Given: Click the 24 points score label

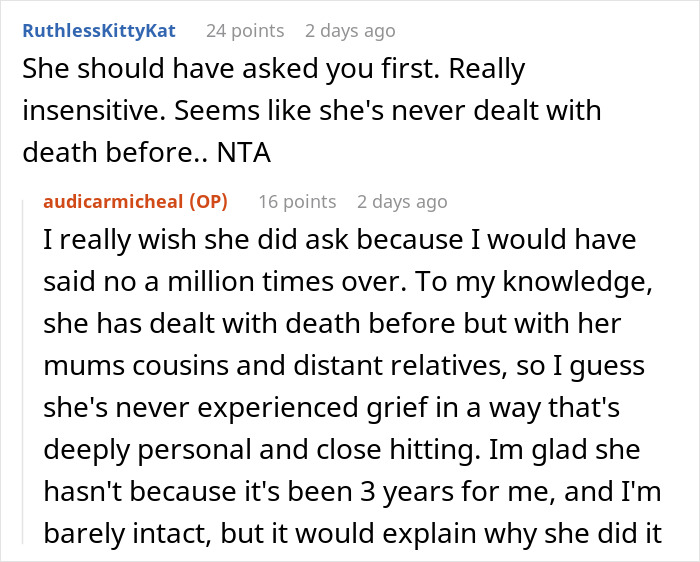Looking at the screenshot, I should [x=245, y=31].
